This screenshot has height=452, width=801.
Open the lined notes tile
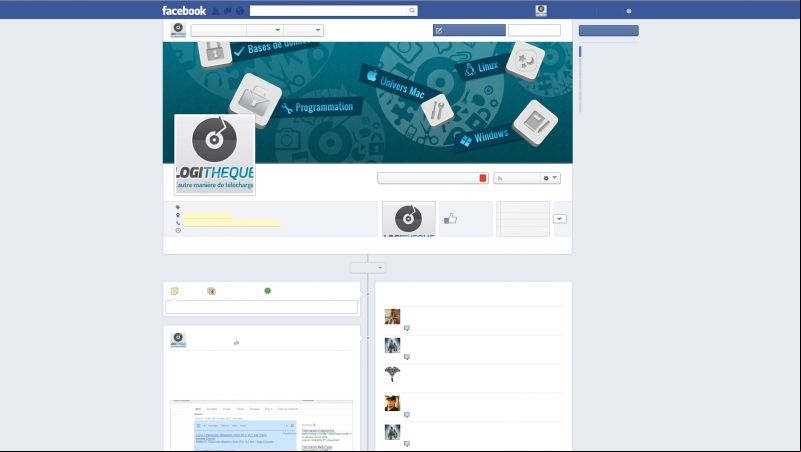(523, 219)
